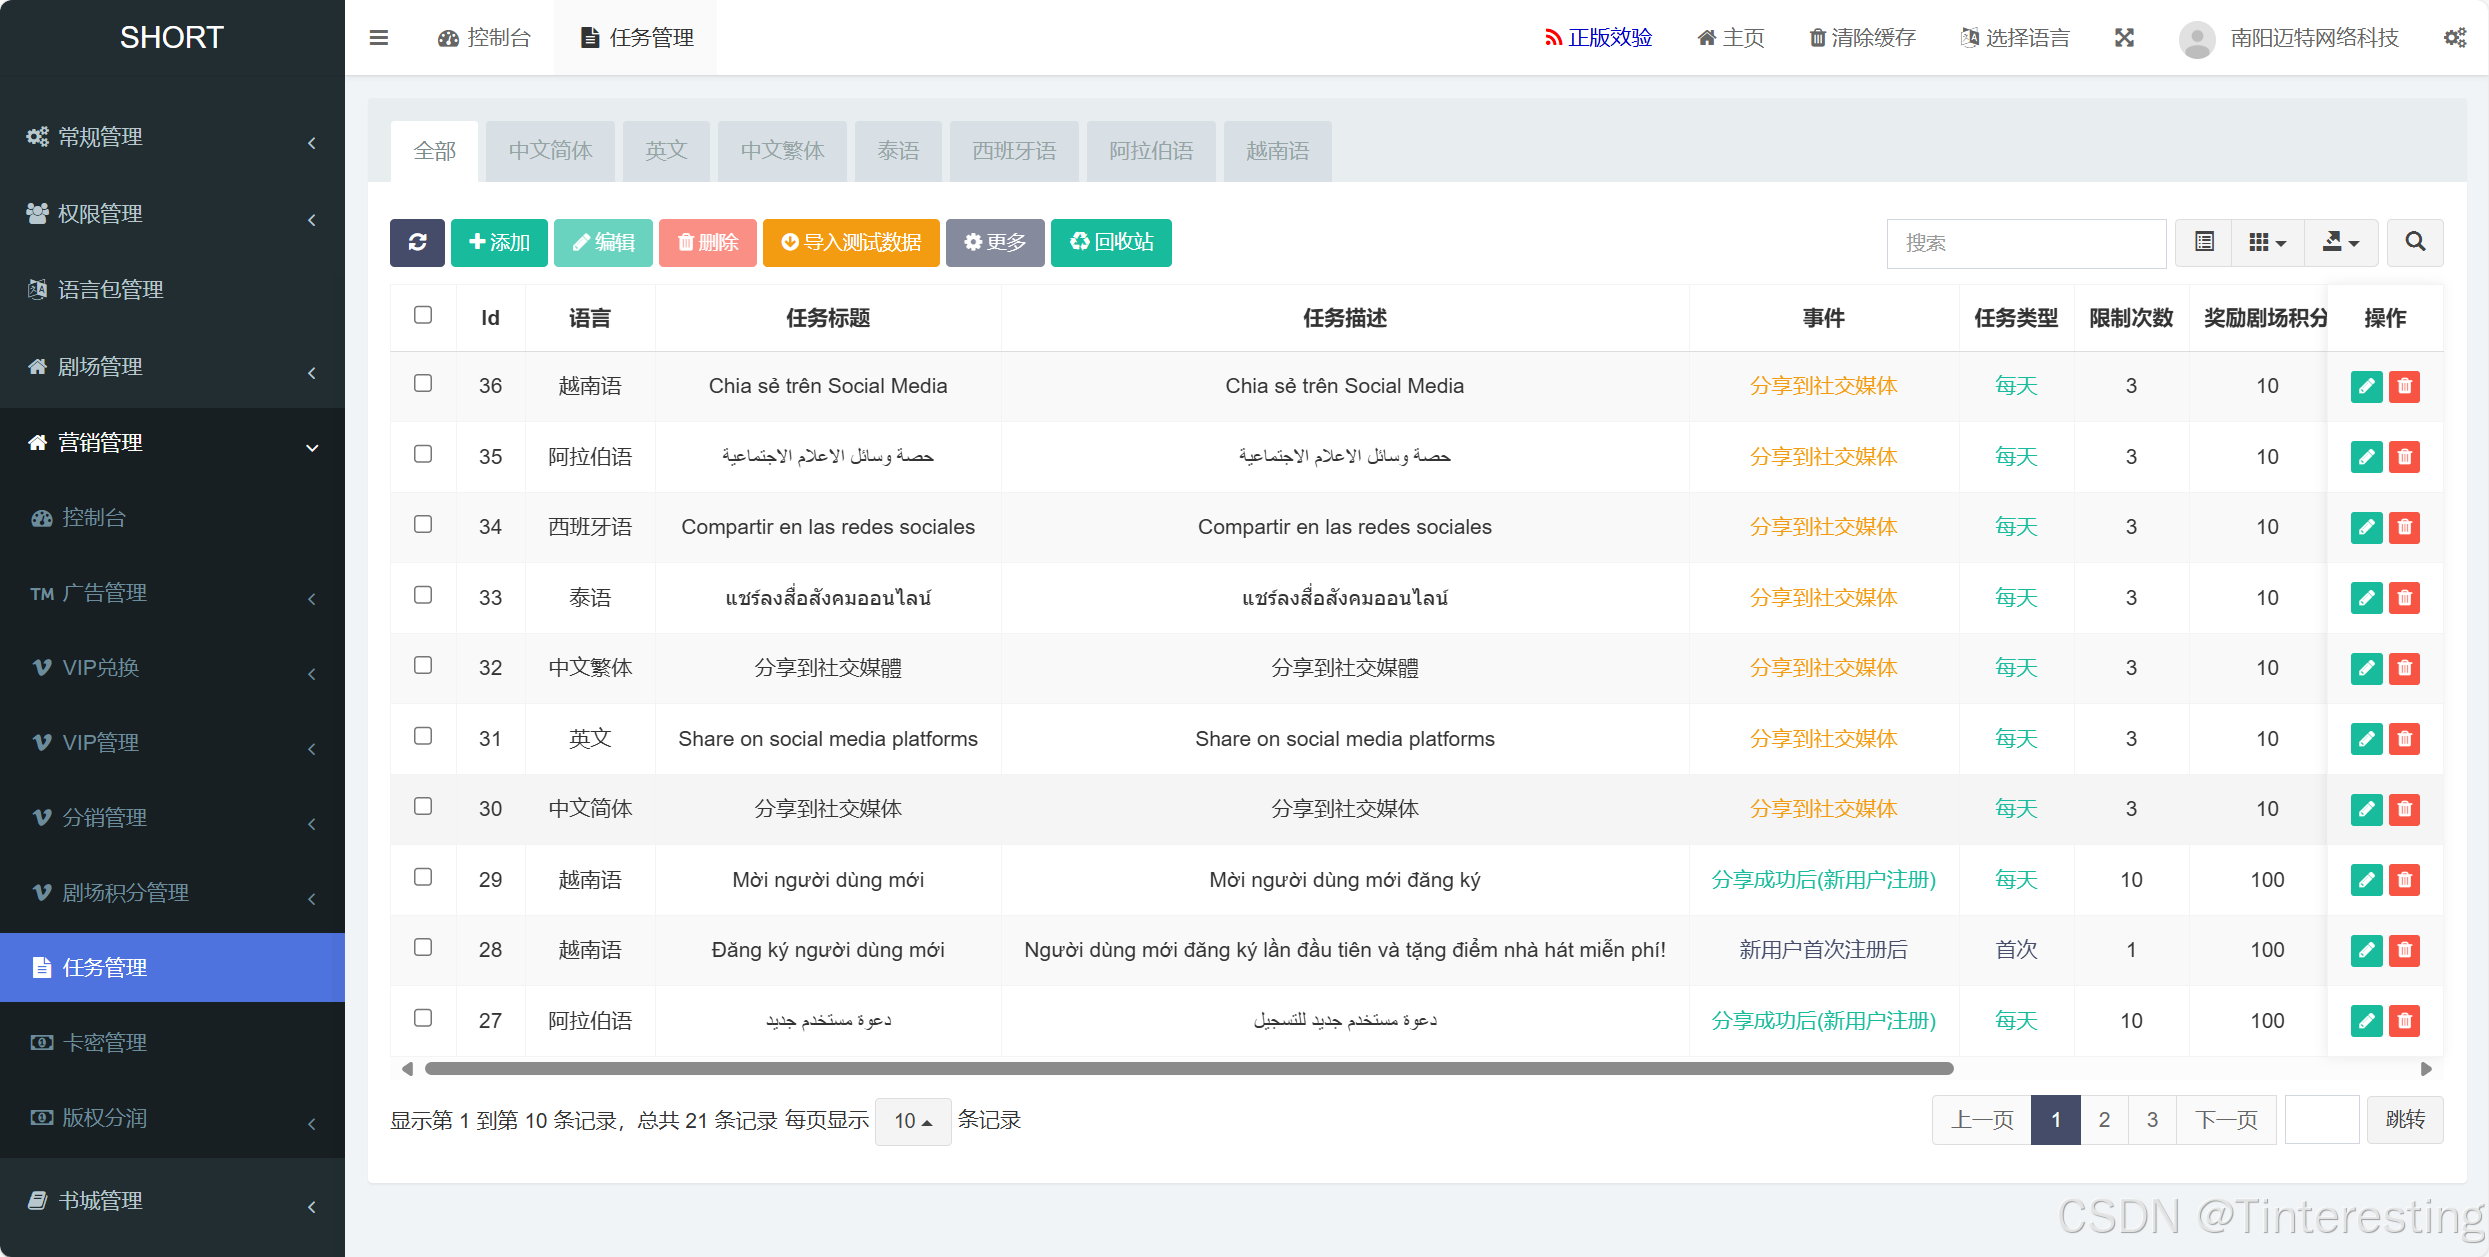The height and width of the screenshot is (1257, 2489).
Task: Go to pagination page 2
Action: [2104, 1120]
